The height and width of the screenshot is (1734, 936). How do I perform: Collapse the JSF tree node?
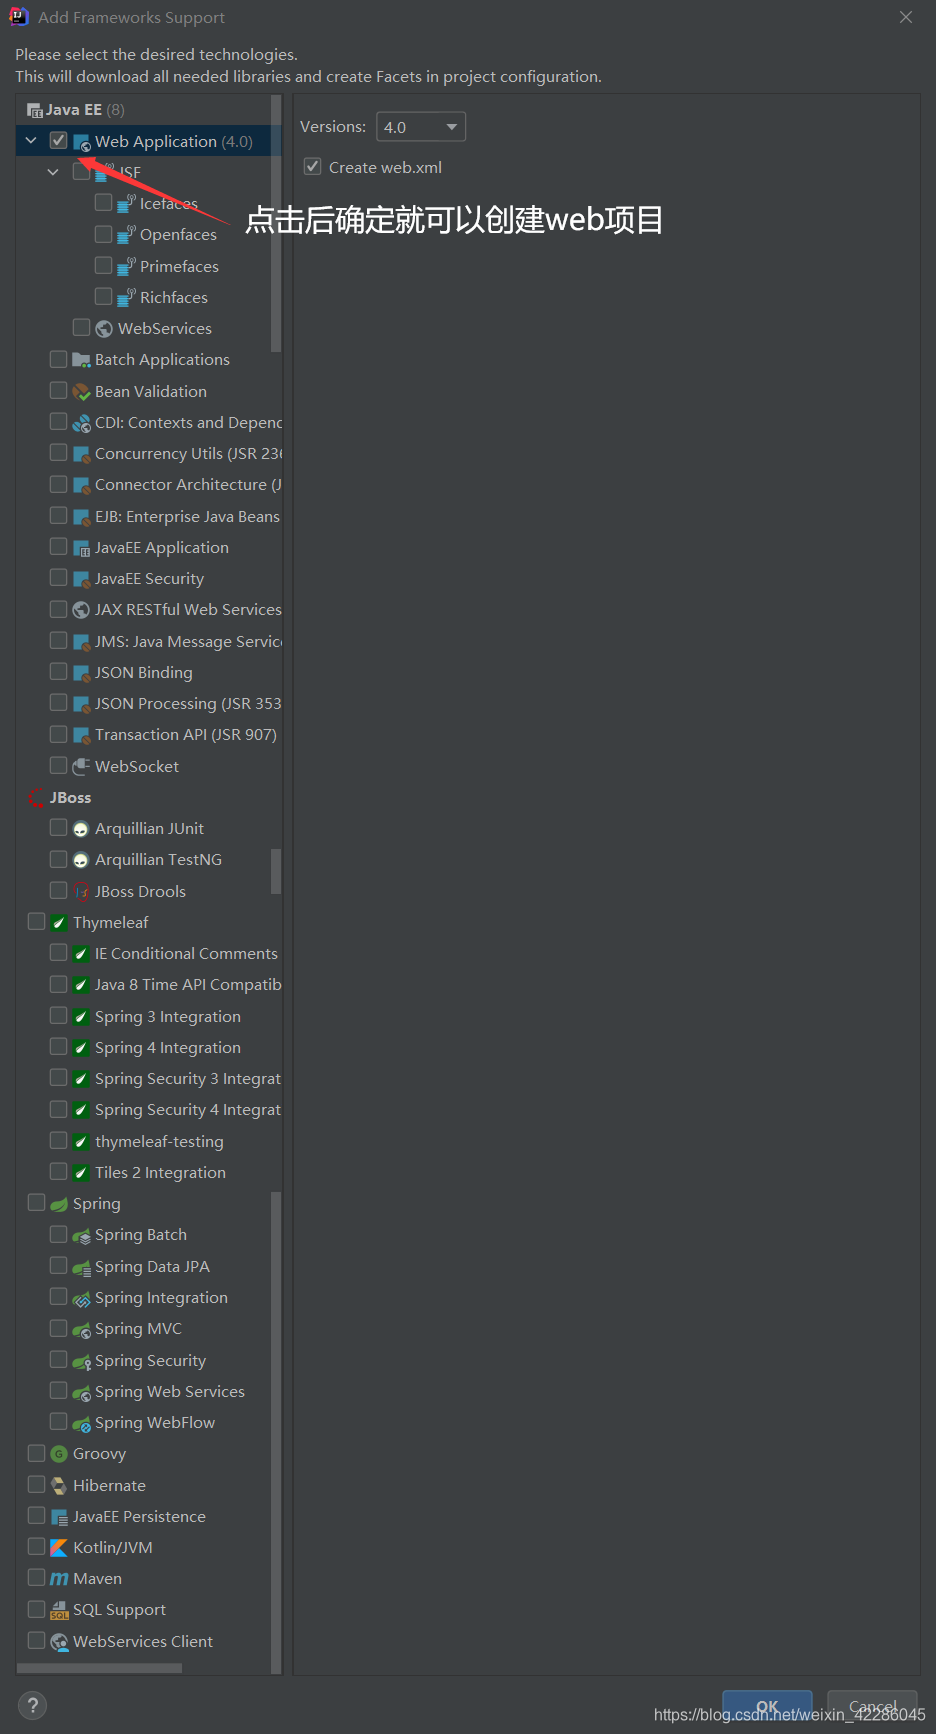point(53,172)
